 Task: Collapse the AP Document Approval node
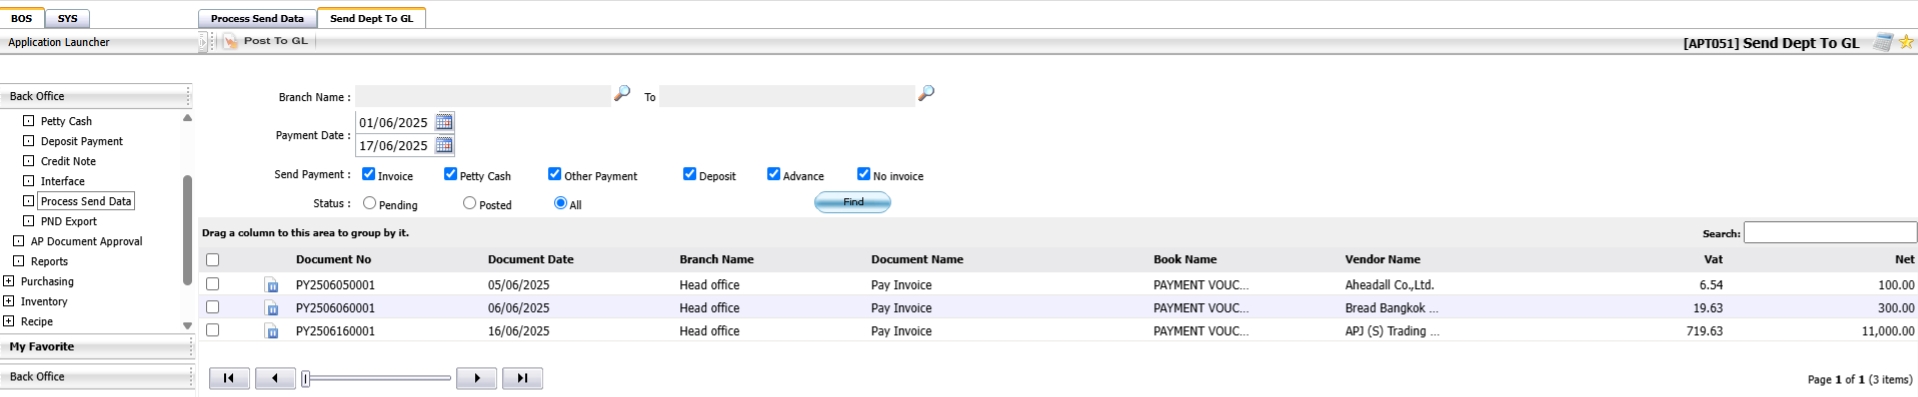pyautogui.click(x=18, y=241)
